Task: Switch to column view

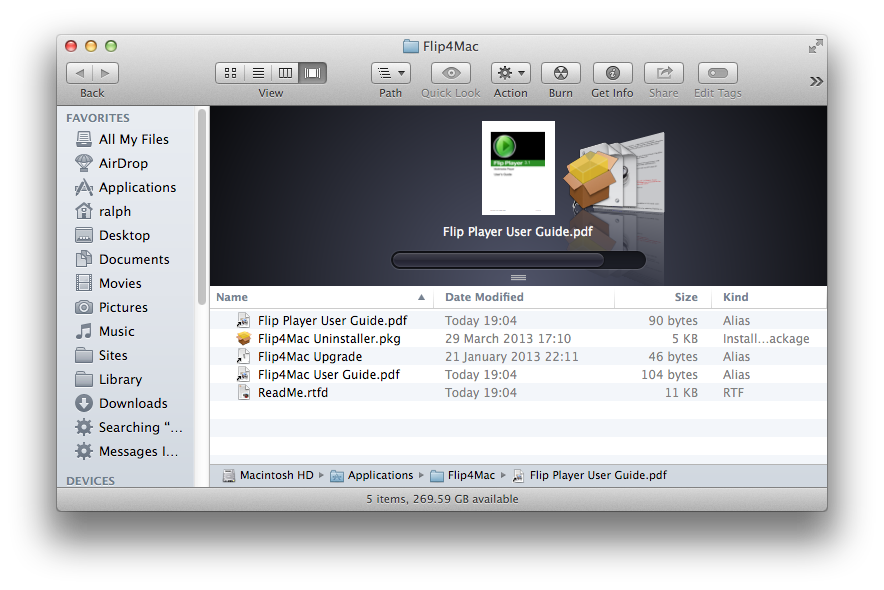Action: 285,73
